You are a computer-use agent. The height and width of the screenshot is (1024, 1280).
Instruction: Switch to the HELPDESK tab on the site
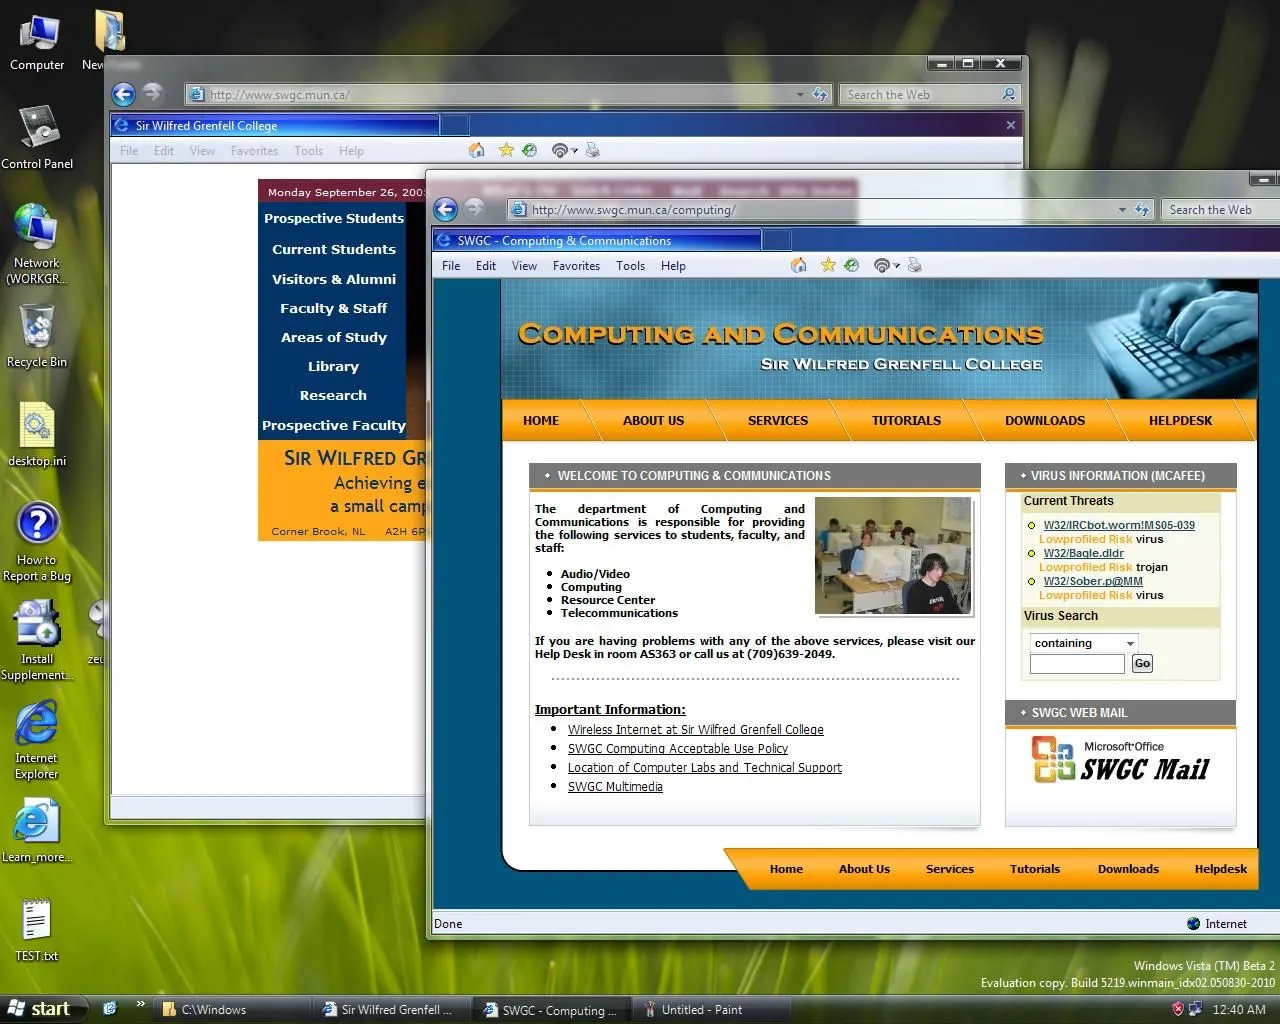[x=1182, y=420]
